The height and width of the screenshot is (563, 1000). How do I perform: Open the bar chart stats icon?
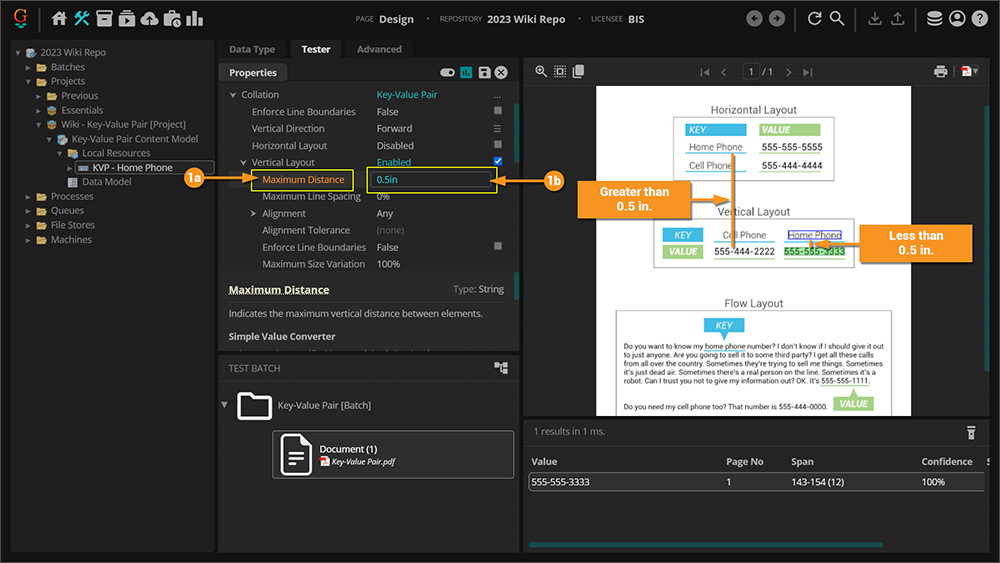coord(194,19)
